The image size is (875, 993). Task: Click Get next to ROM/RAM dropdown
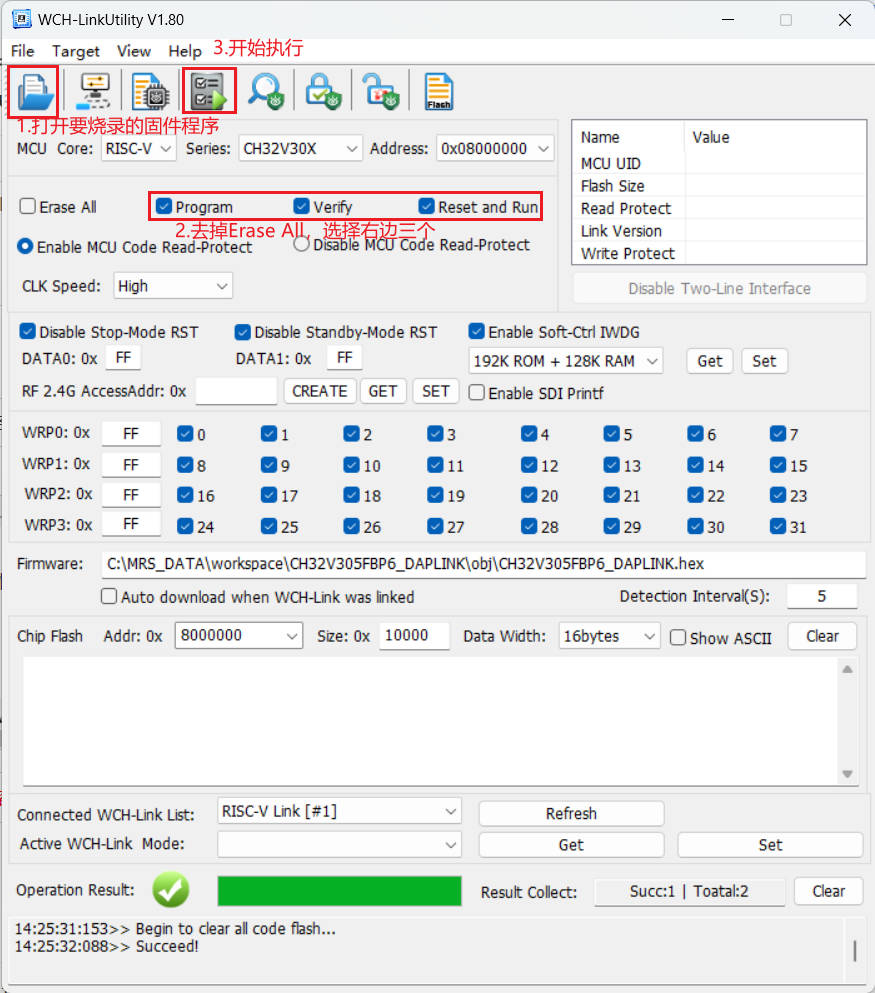click(x=710, y=361)
